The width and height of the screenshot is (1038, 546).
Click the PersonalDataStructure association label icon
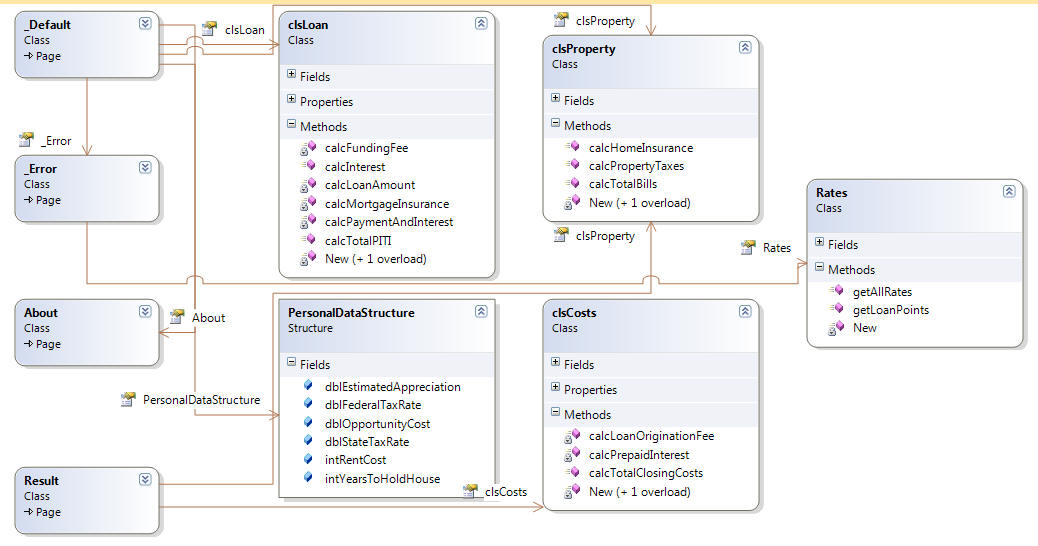(128, 399)
